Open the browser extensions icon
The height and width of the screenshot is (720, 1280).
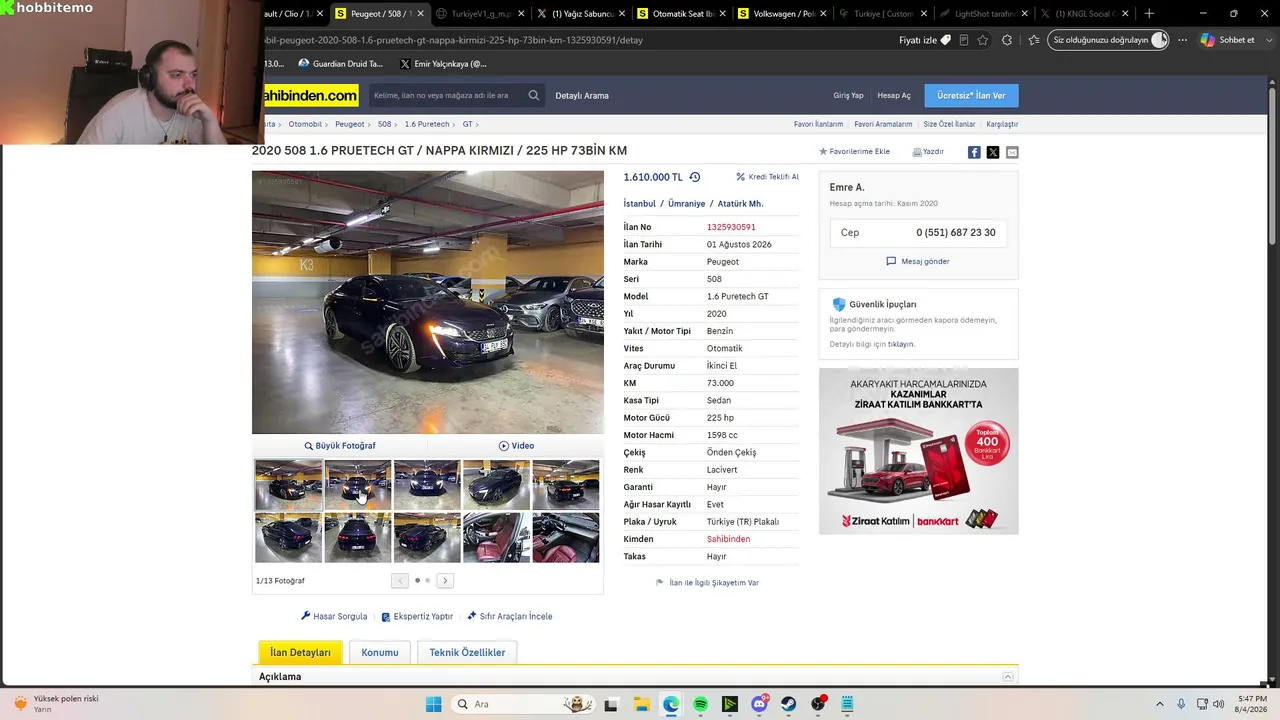[x=1007, y=40]
